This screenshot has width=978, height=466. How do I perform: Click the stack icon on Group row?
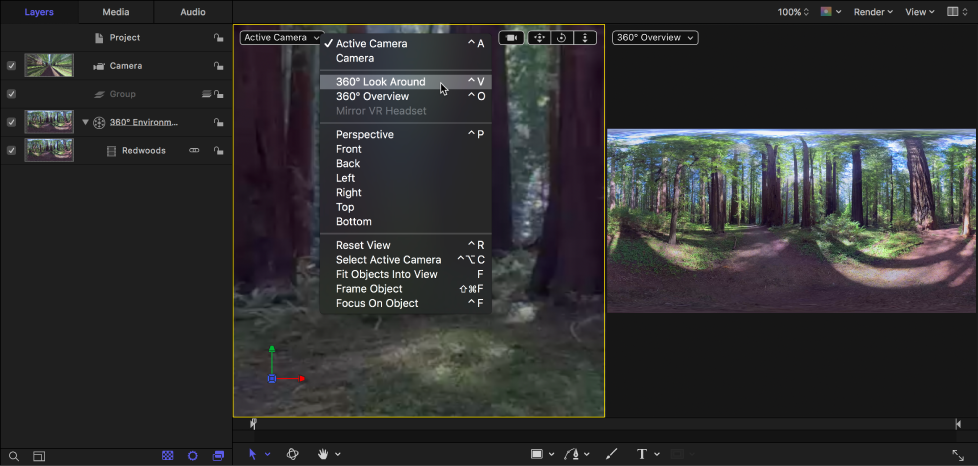tap(206, 94)
